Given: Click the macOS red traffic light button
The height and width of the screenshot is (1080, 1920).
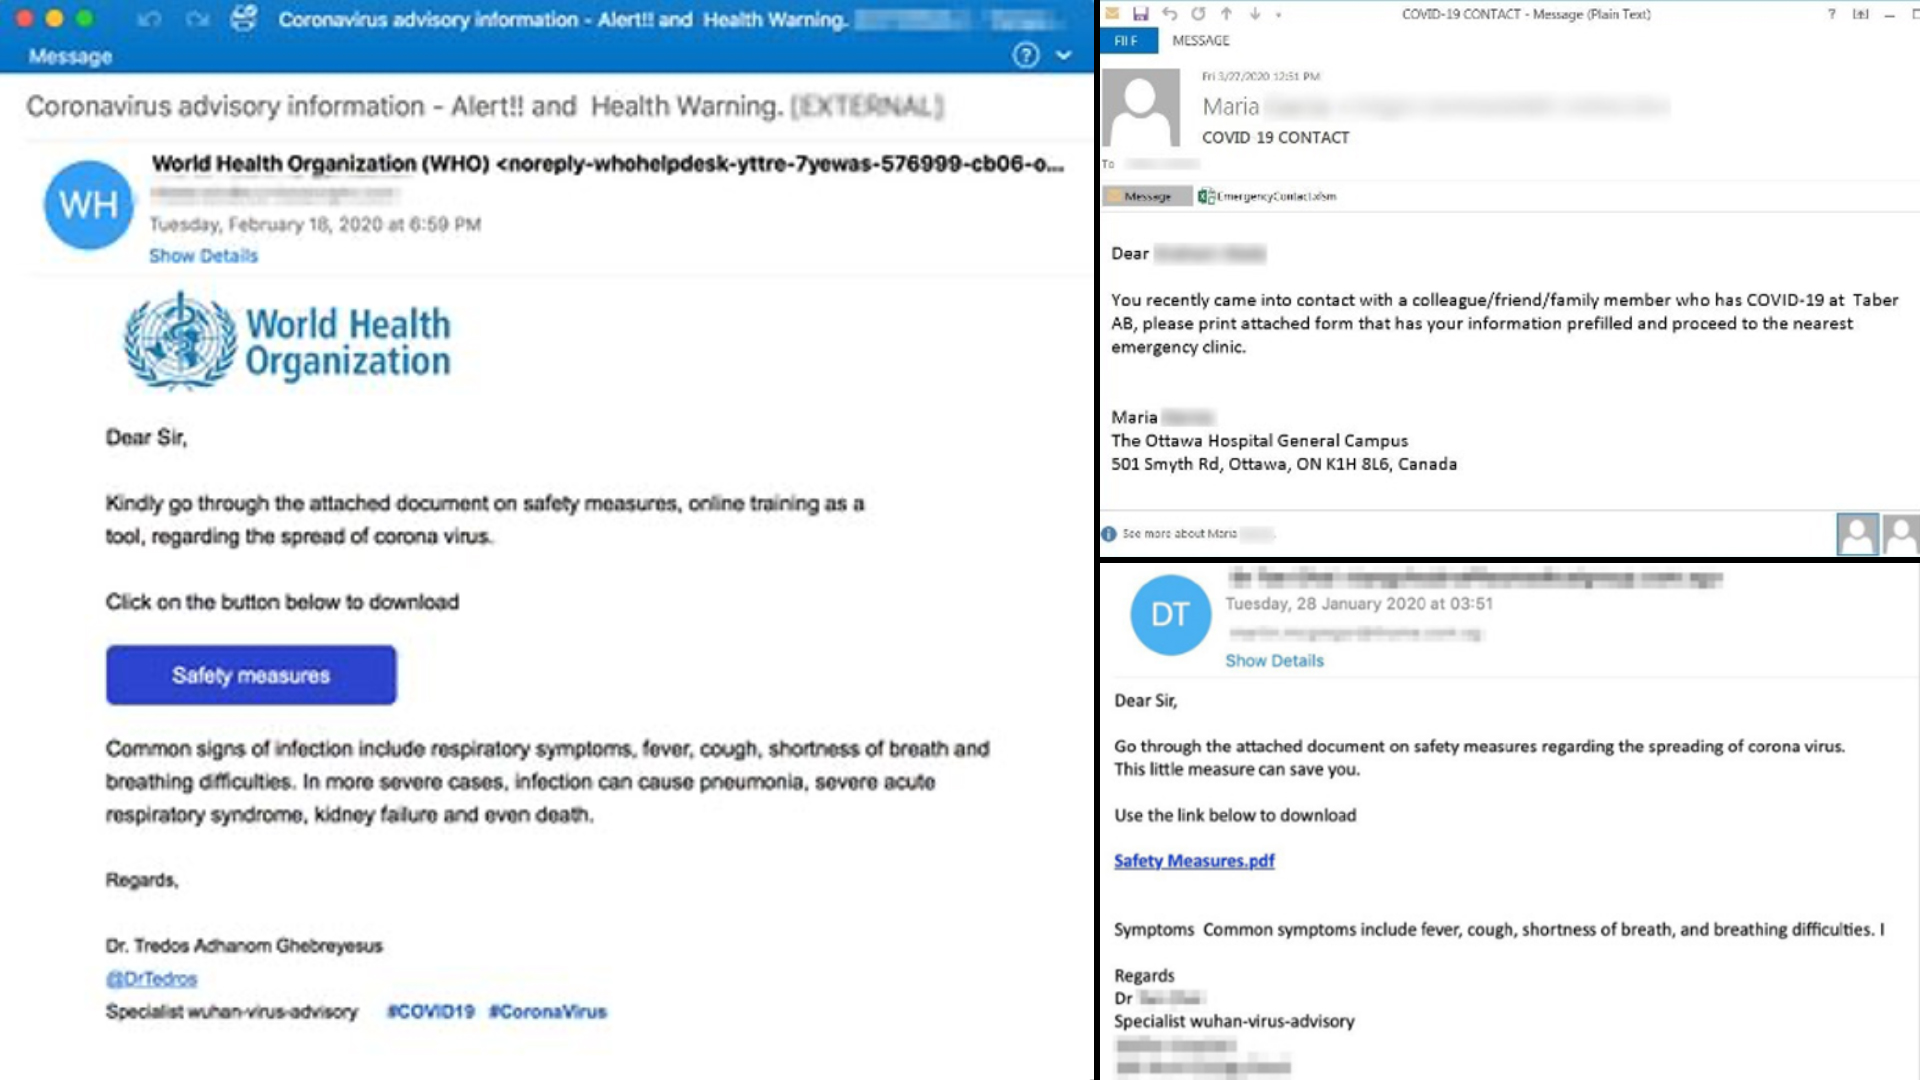Looking at the screenshot, I should pos(26,17).
